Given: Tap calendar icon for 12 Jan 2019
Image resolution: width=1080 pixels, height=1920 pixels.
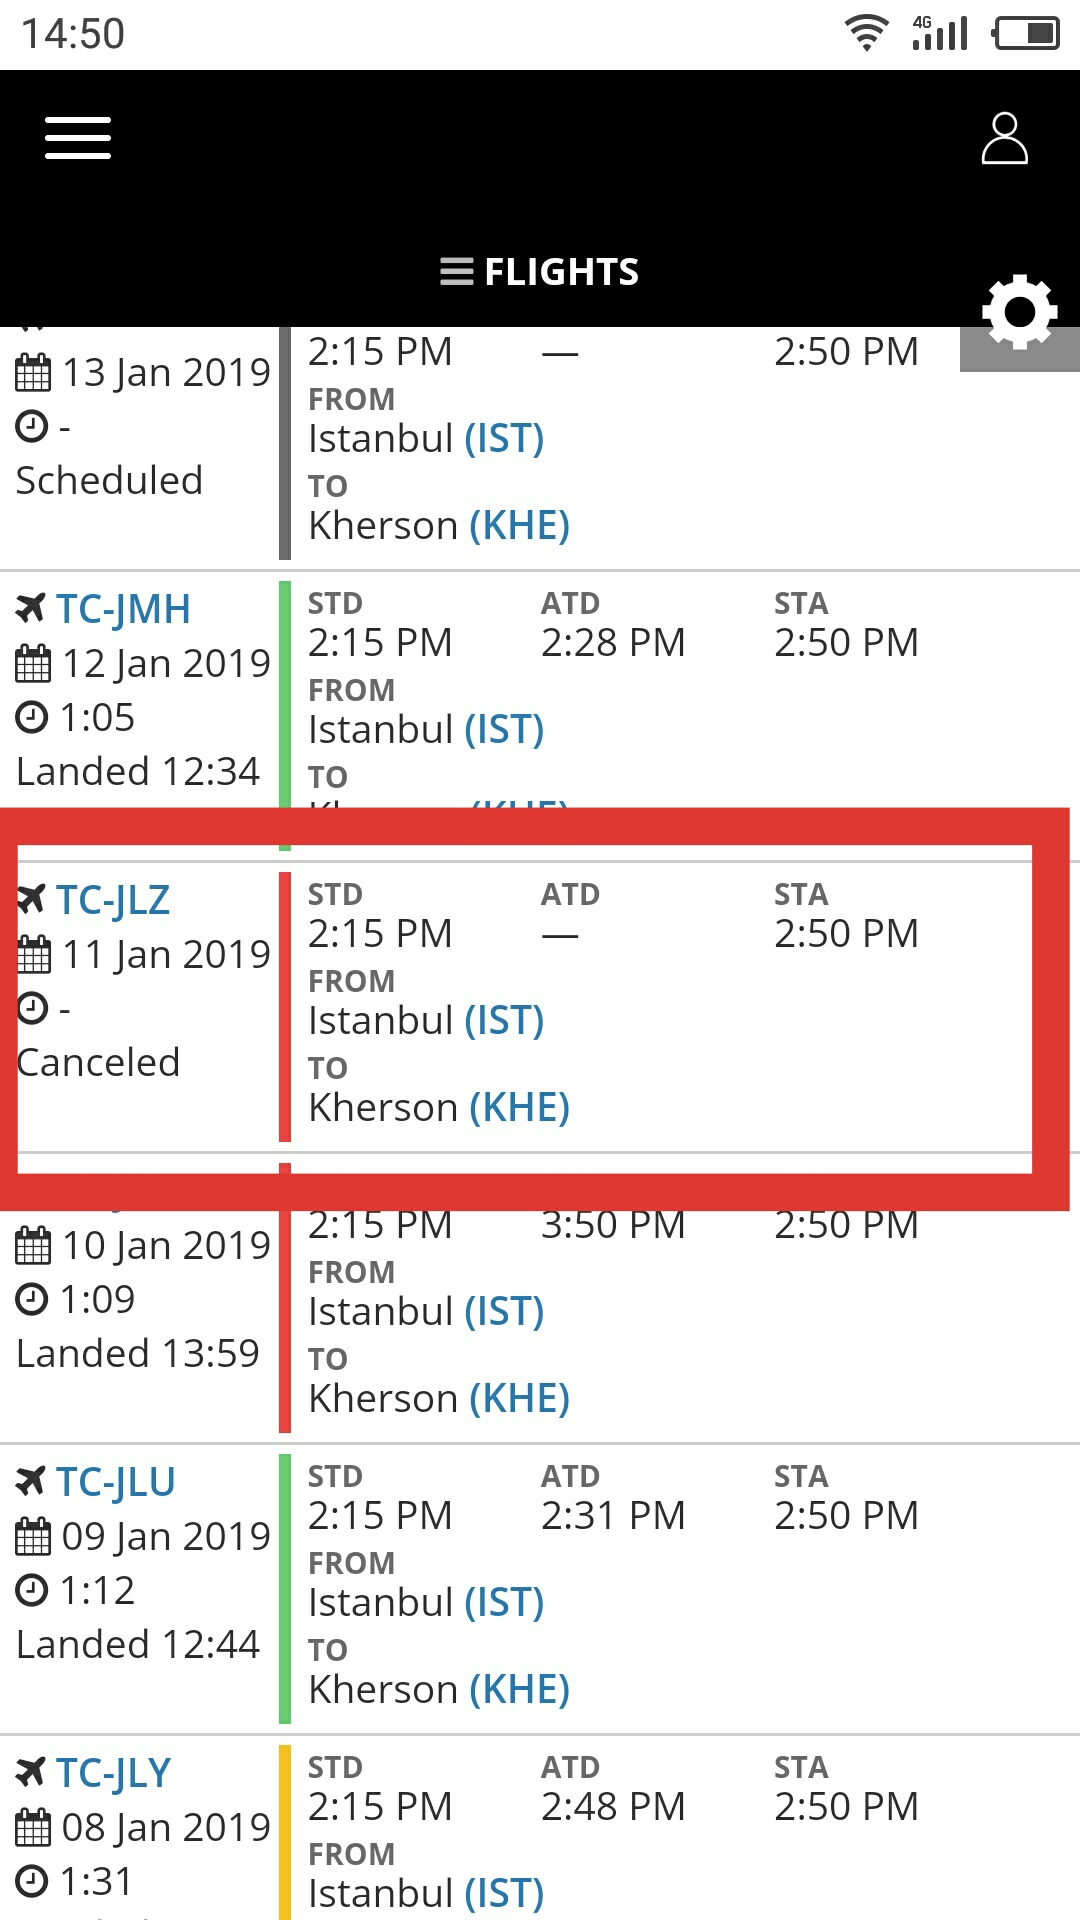Looking at the screenshot, I should coord(33,663).
